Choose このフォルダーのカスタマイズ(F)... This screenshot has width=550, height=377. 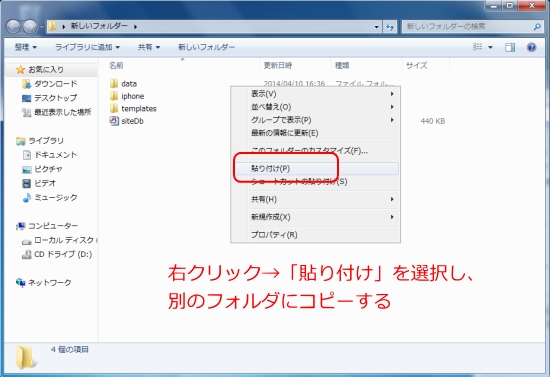point(315,151)
